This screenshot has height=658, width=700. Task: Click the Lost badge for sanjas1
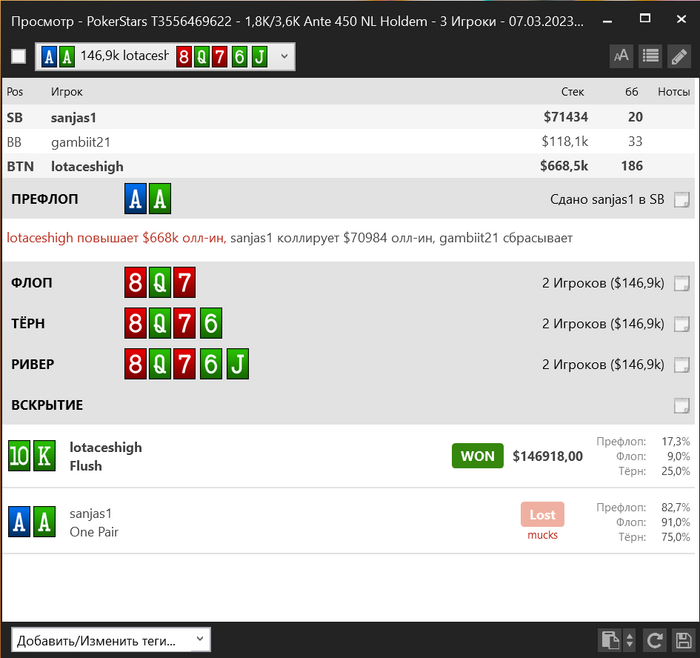tap(542, 515)
